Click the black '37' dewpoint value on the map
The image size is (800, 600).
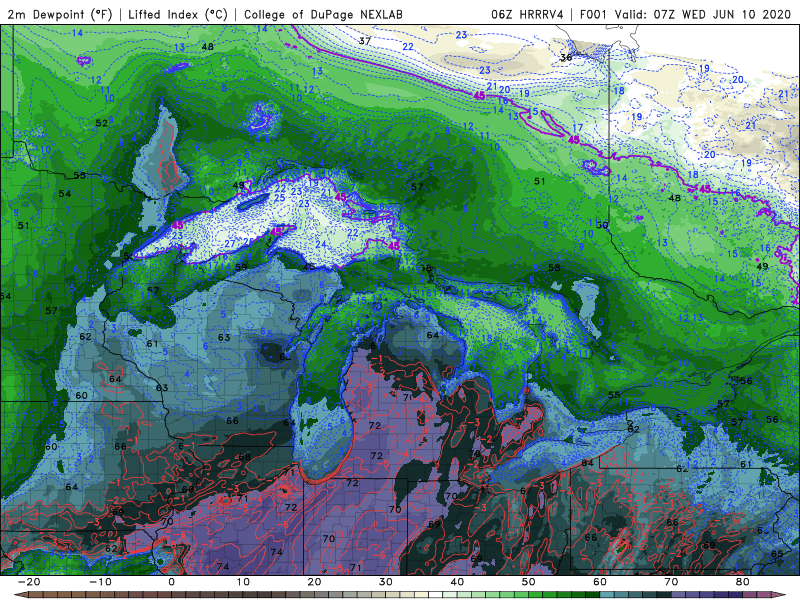point(364,41)
